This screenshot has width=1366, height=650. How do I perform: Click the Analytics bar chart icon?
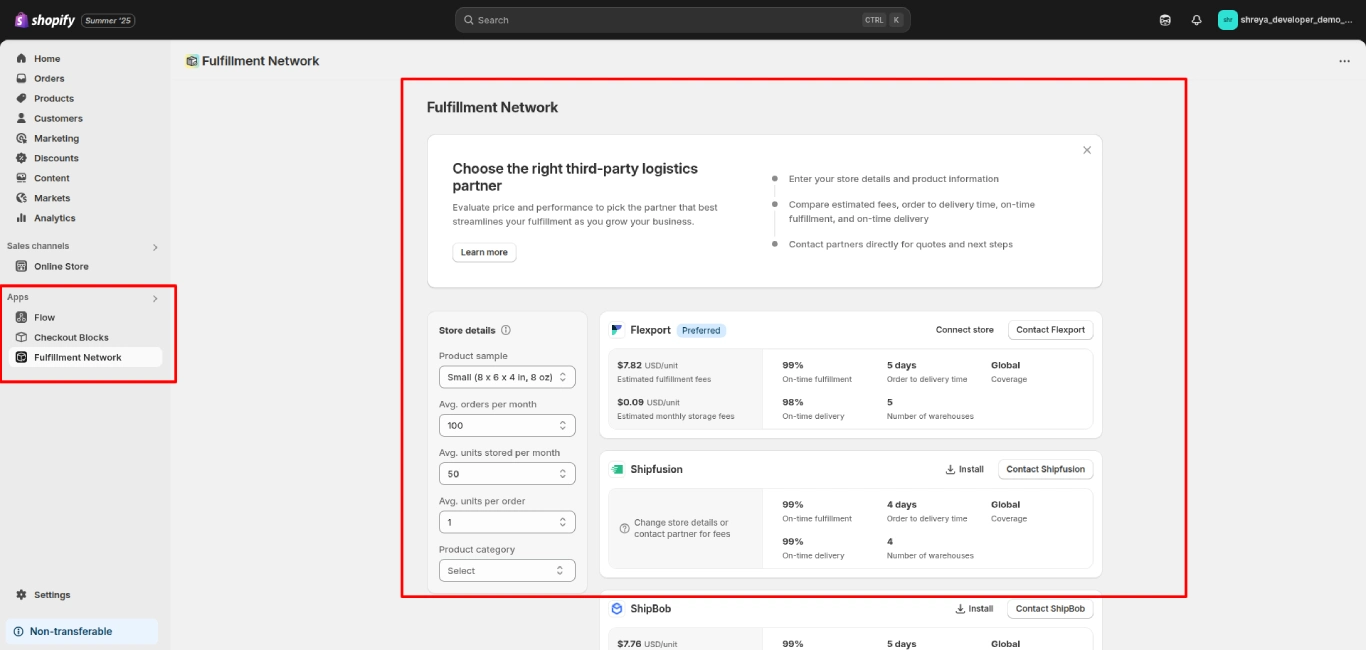pos(21,218)
